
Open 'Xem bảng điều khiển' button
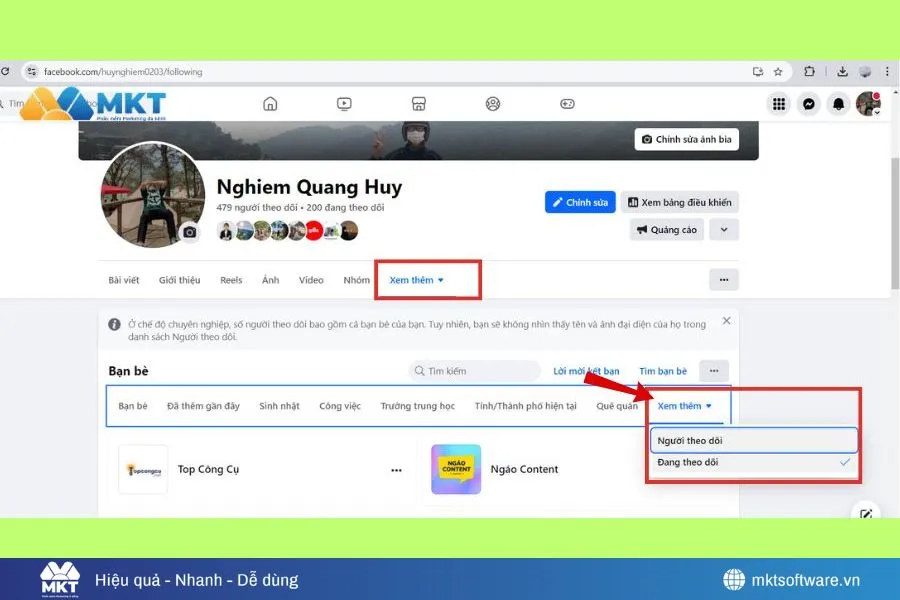pyautogui.click(x=681, y=202)
